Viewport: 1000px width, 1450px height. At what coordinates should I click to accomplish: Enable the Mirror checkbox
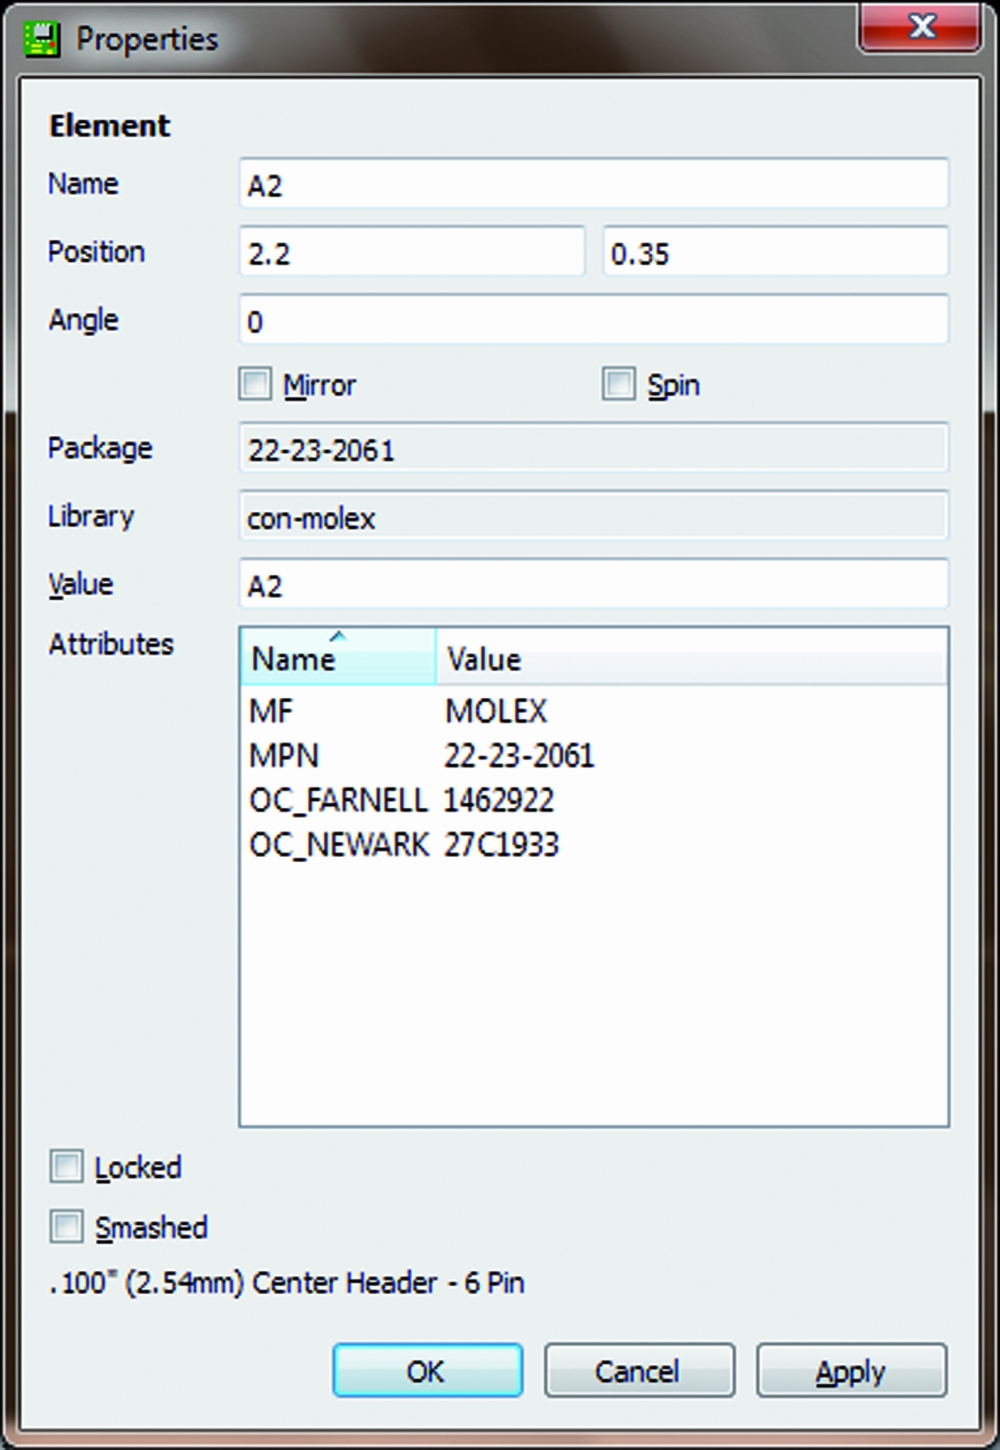point(256,384)
